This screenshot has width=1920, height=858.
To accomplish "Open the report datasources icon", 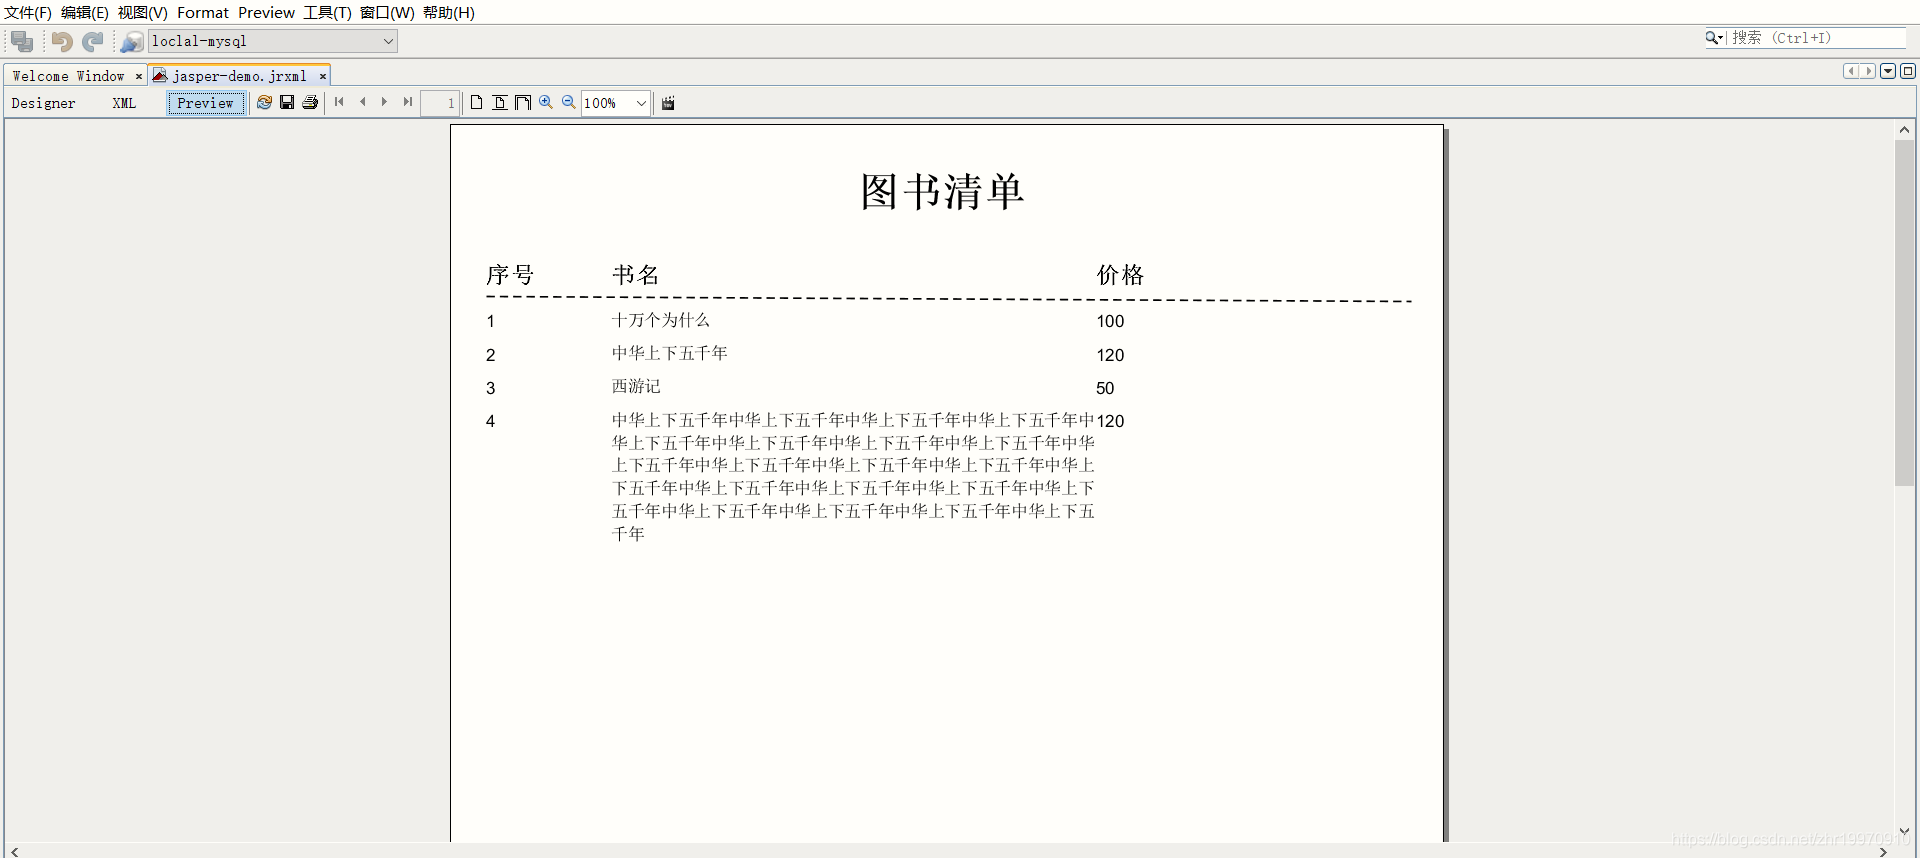I will (x=132, y=41).
